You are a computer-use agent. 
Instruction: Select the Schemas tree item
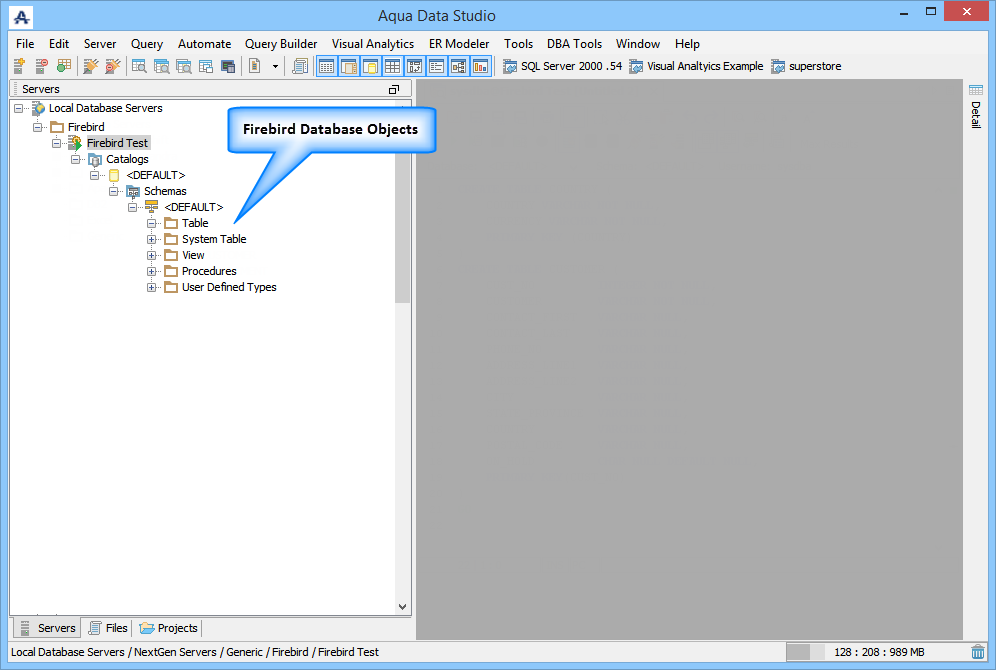[x=165, y=191]
